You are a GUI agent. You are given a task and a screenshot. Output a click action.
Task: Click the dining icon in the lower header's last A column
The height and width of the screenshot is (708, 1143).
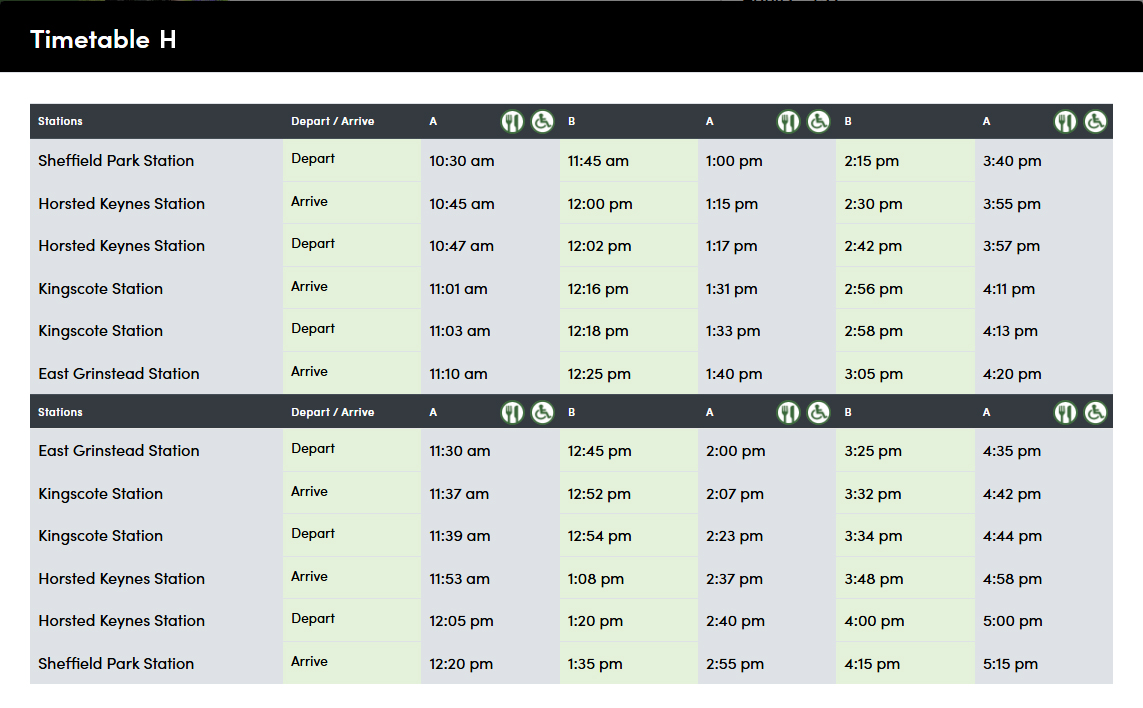[1066, 412]
